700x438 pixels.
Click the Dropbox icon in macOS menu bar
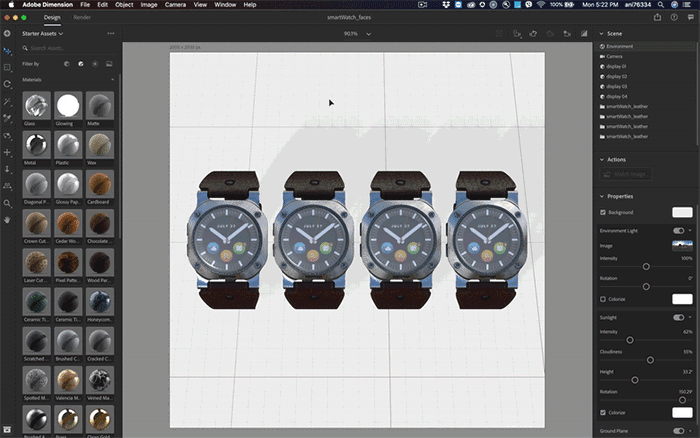(446, 4)
